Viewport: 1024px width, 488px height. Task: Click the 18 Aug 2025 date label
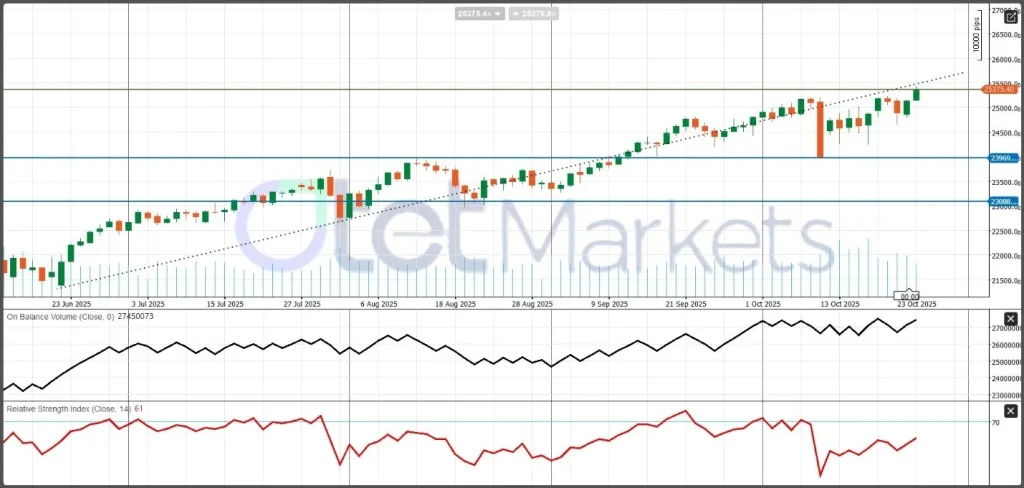point(452,303)
